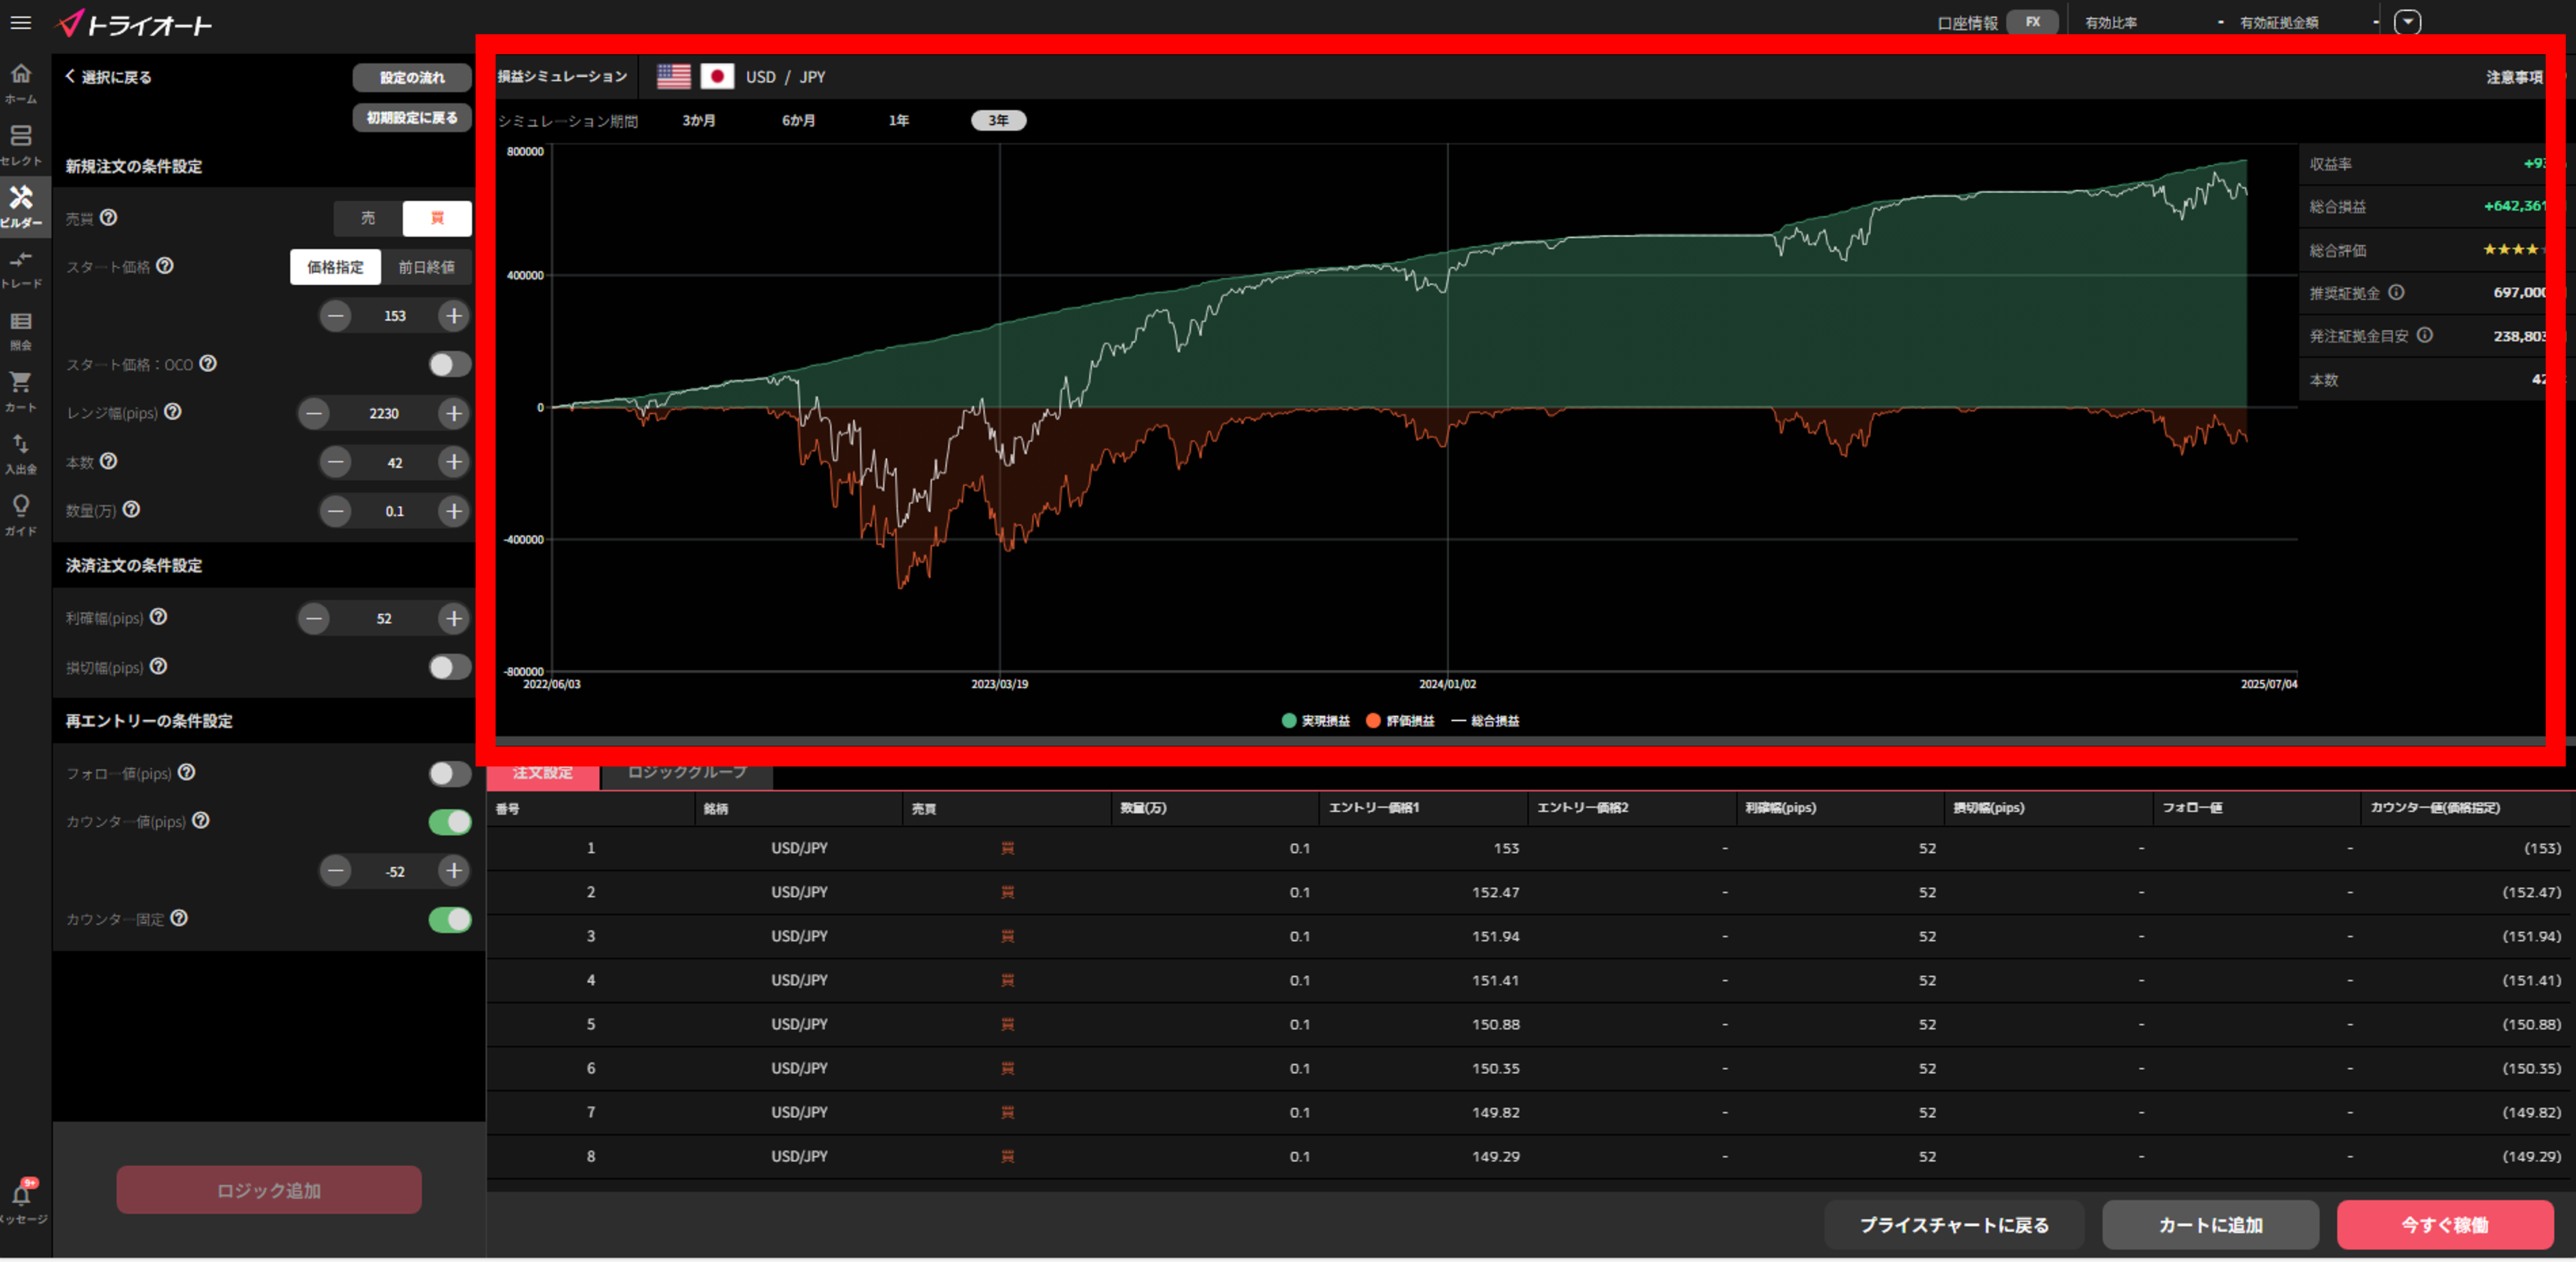The image size is (2576, 1262).
Task: Click info icon next to 発注証拠金目安
Action: pyautogui.click(x=2424, y=335)
